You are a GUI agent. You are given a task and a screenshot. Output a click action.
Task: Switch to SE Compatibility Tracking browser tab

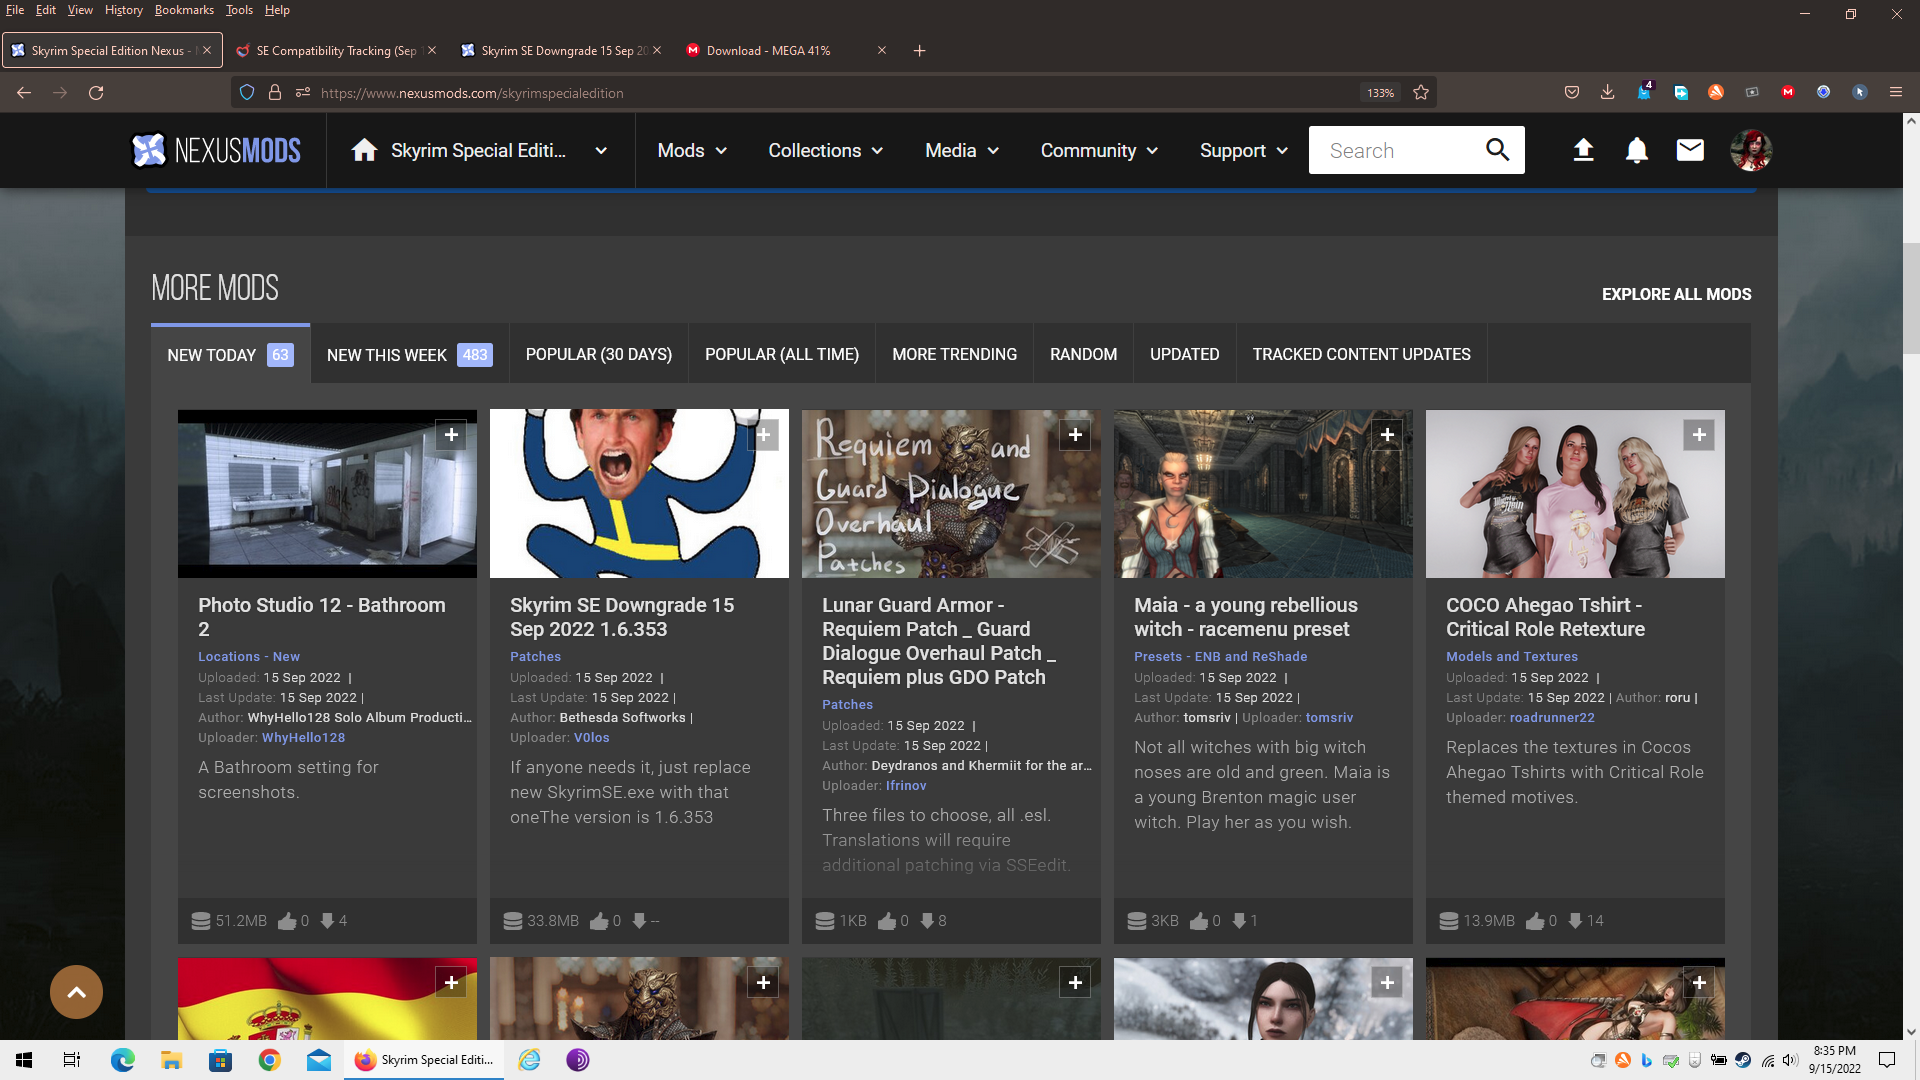[x=336, y=51]
